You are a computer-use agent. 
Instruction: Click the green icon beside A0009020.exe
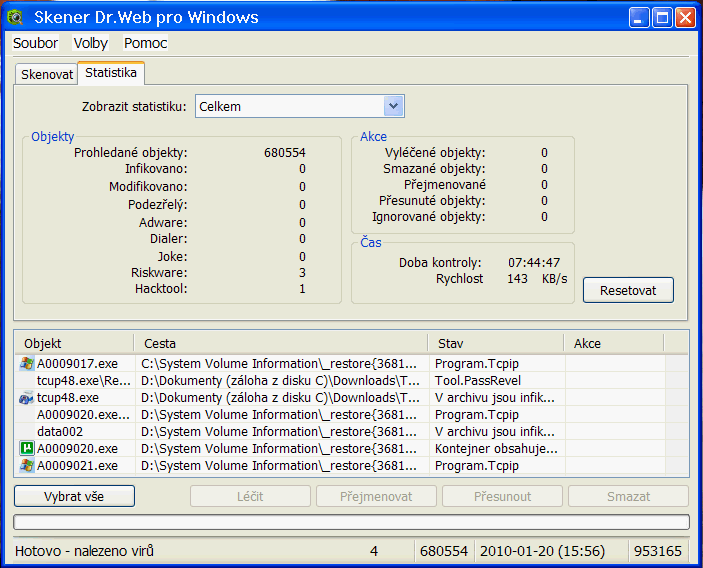27,448
